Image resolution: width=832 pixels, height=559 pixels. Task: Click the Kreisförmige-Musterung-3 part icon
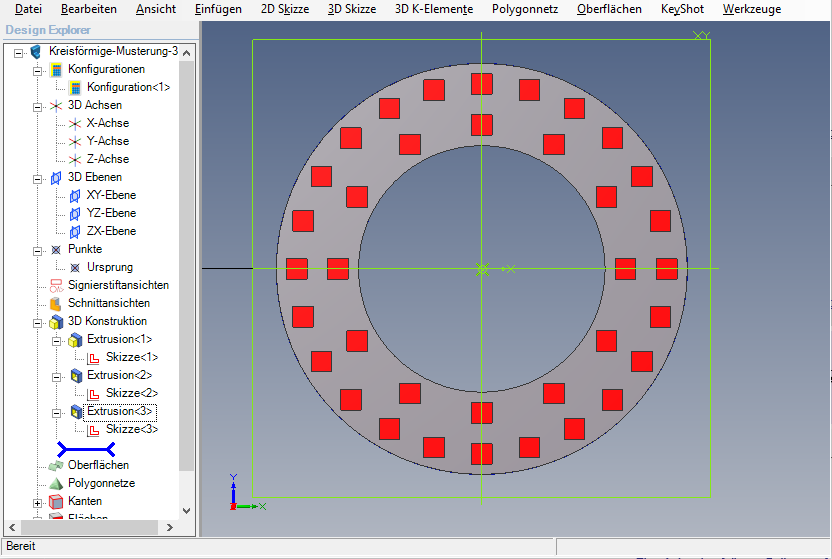[x=36, y=51]
